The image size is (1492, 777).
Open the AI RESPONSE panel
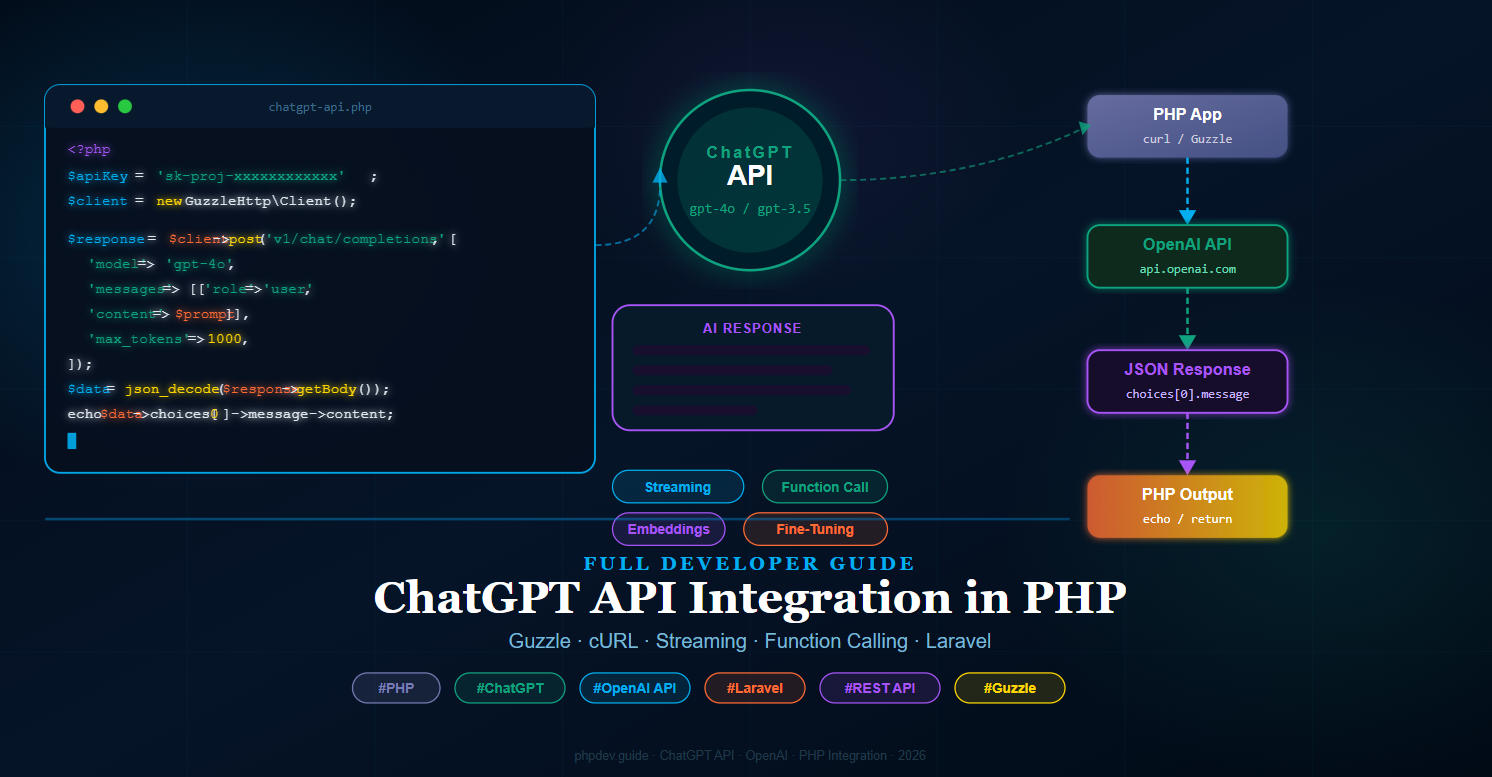(752, 367)
